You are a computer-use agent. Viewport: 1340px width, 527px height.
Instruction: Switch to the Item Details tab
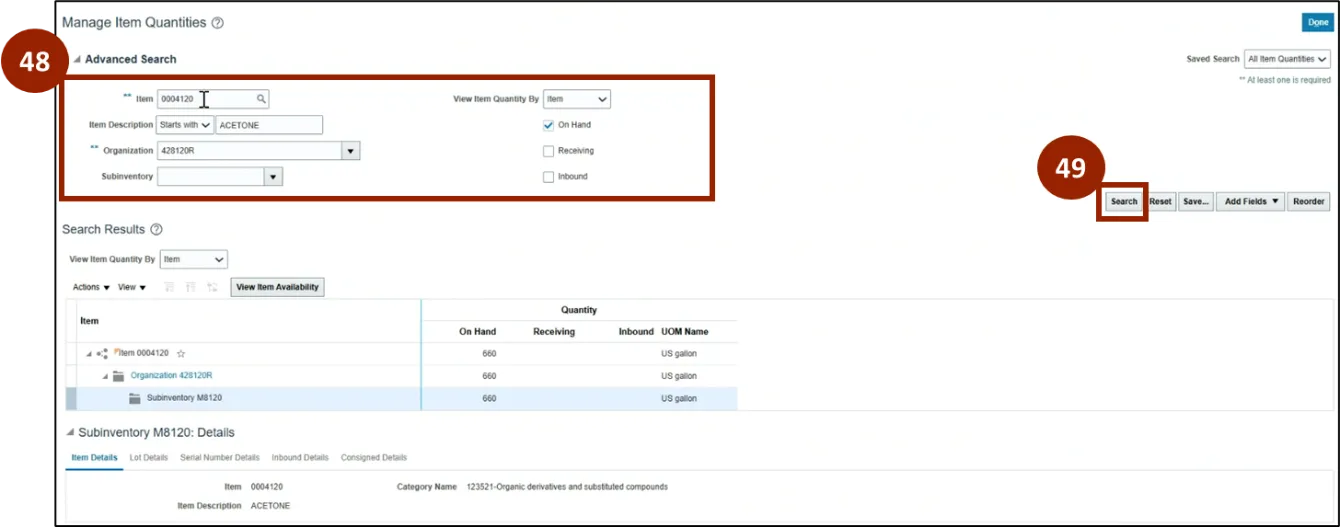pyautogui.click(x=94, y=458)
